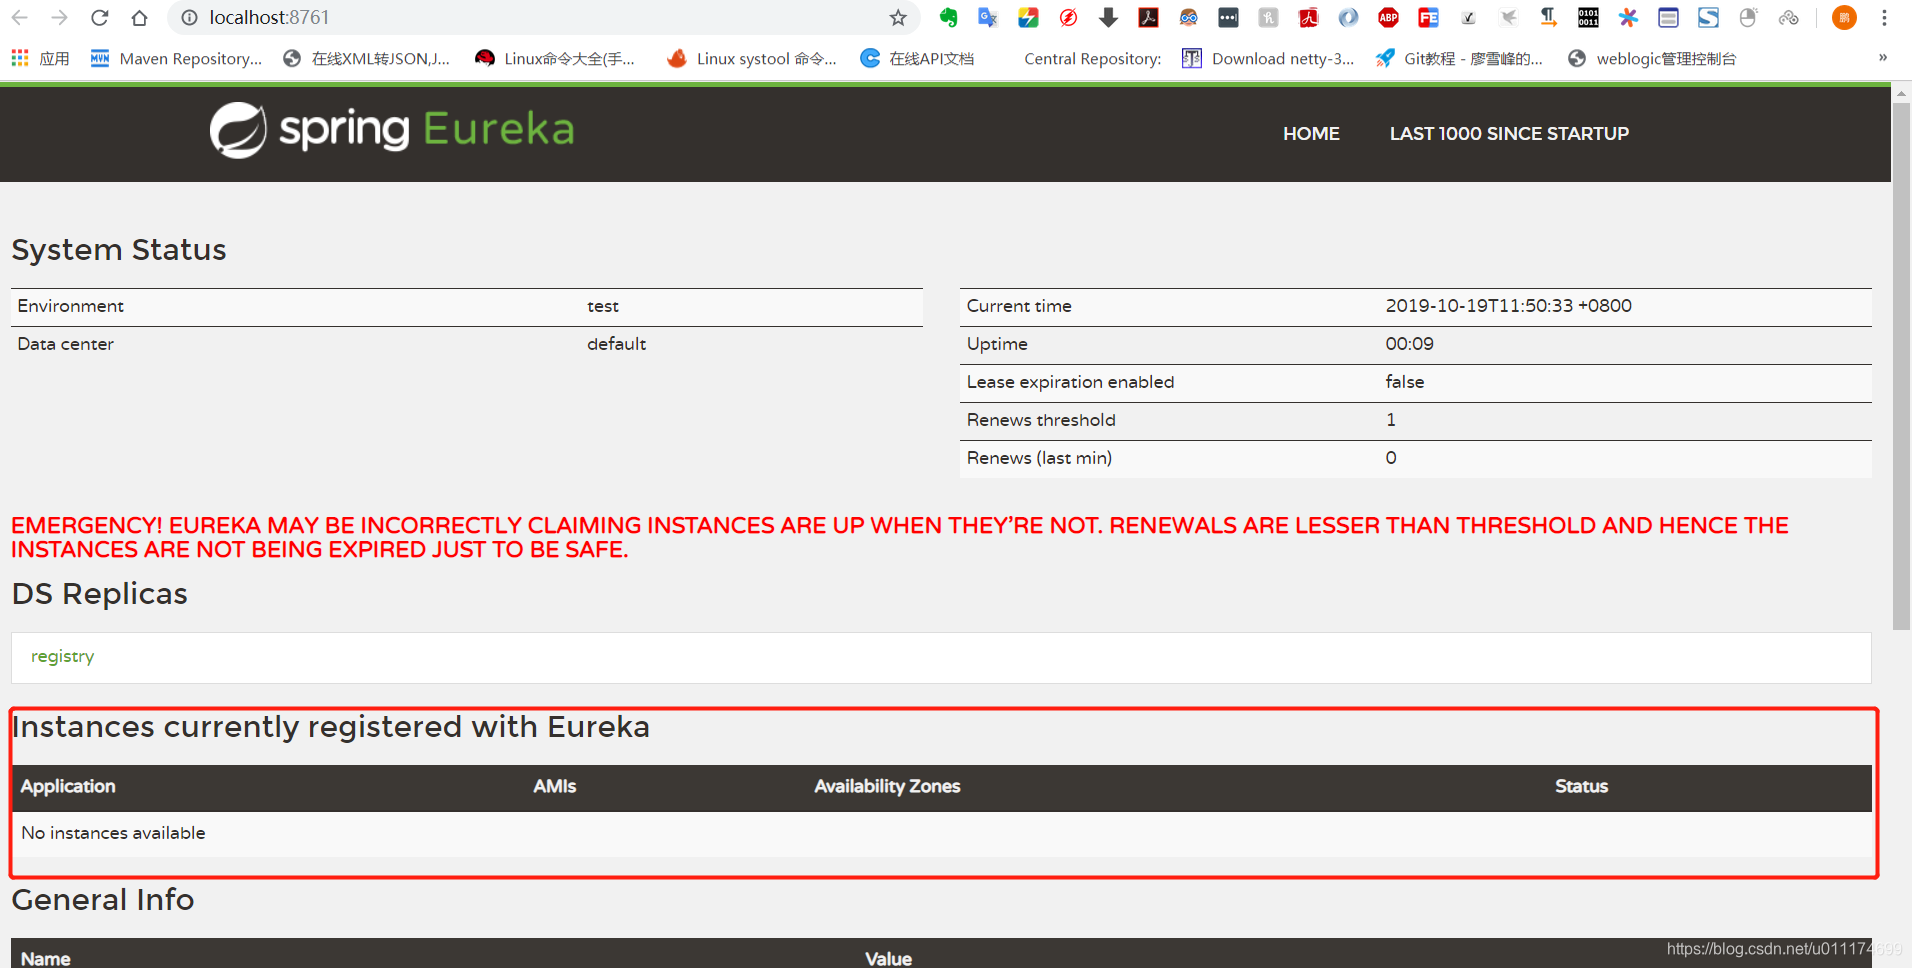Show more bookmarks chevron
The height and width of the screenshot is (968, 1912).
1882,58
